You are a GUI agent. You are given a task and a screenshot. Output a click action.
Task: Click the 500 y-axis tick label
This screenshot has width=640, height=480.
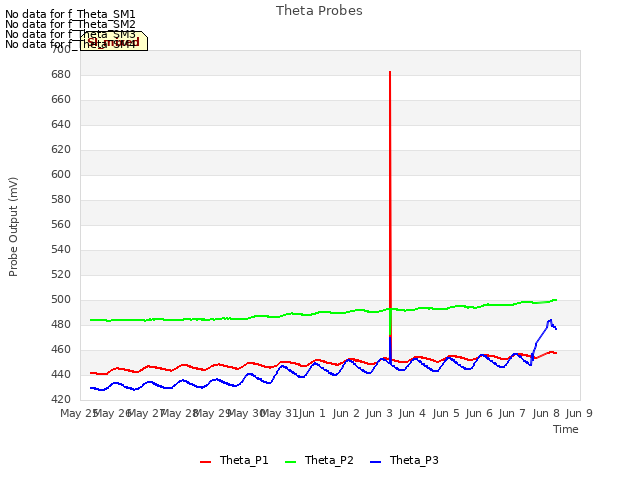(61, 300)
